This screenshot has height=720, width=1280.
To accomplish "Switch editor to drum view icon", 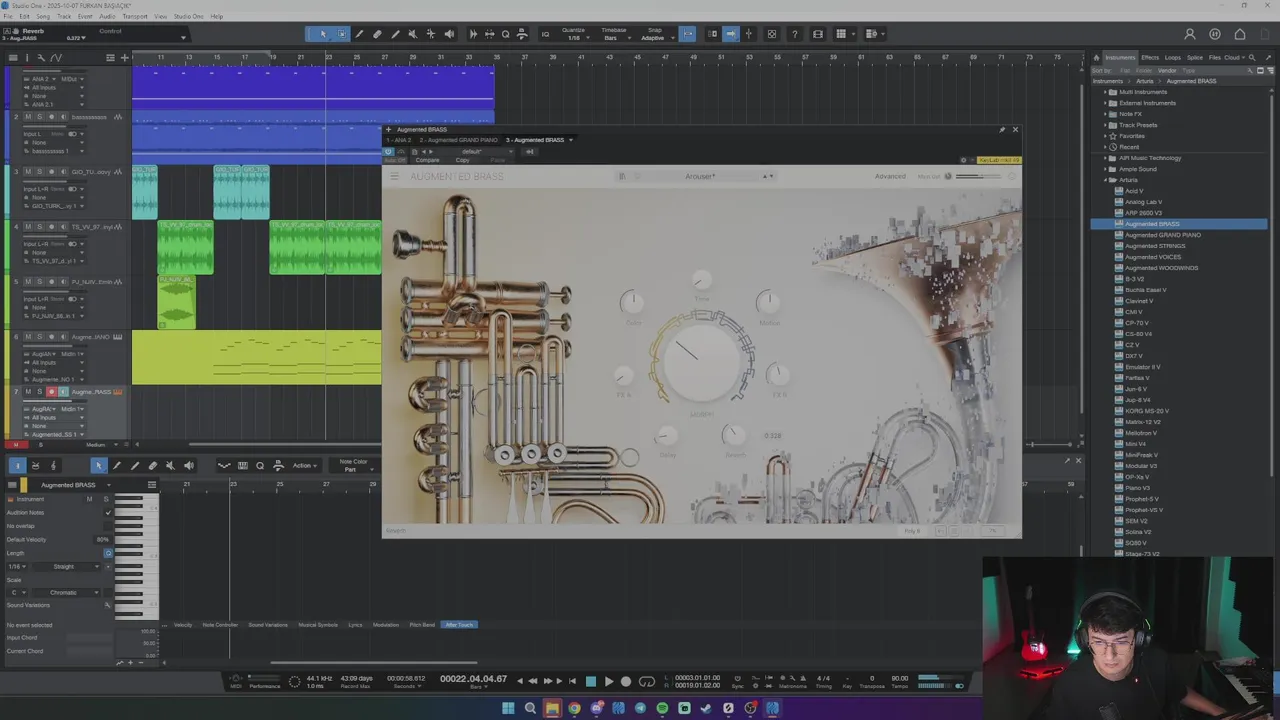I will (35, 465).
